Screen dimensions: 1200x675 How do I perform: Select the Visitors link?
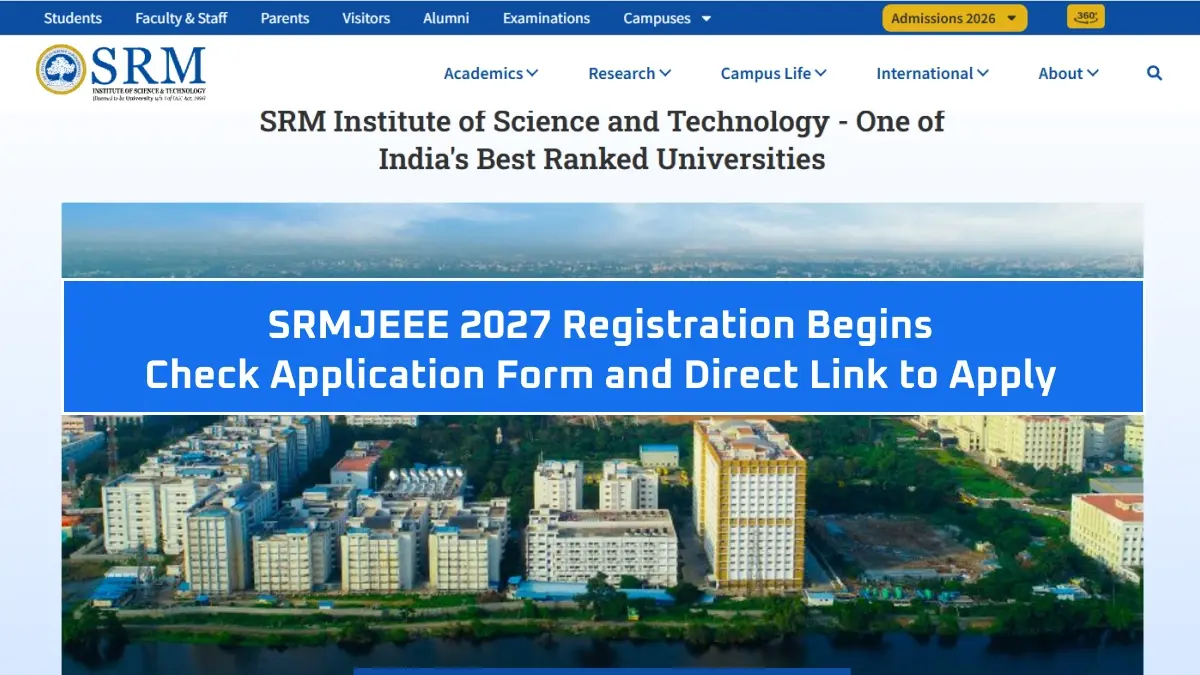click(x=366, y=18)
